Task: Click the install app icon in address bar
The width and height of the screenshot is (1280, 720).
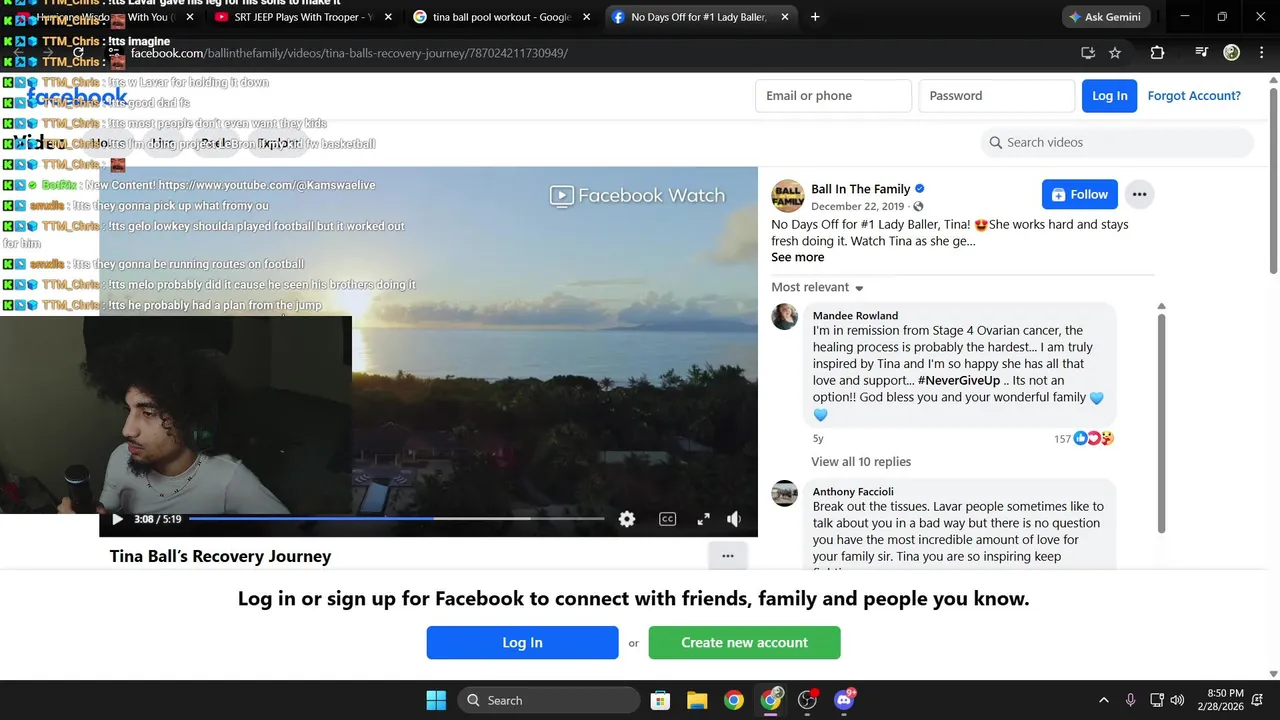Action: [1088, 53]
